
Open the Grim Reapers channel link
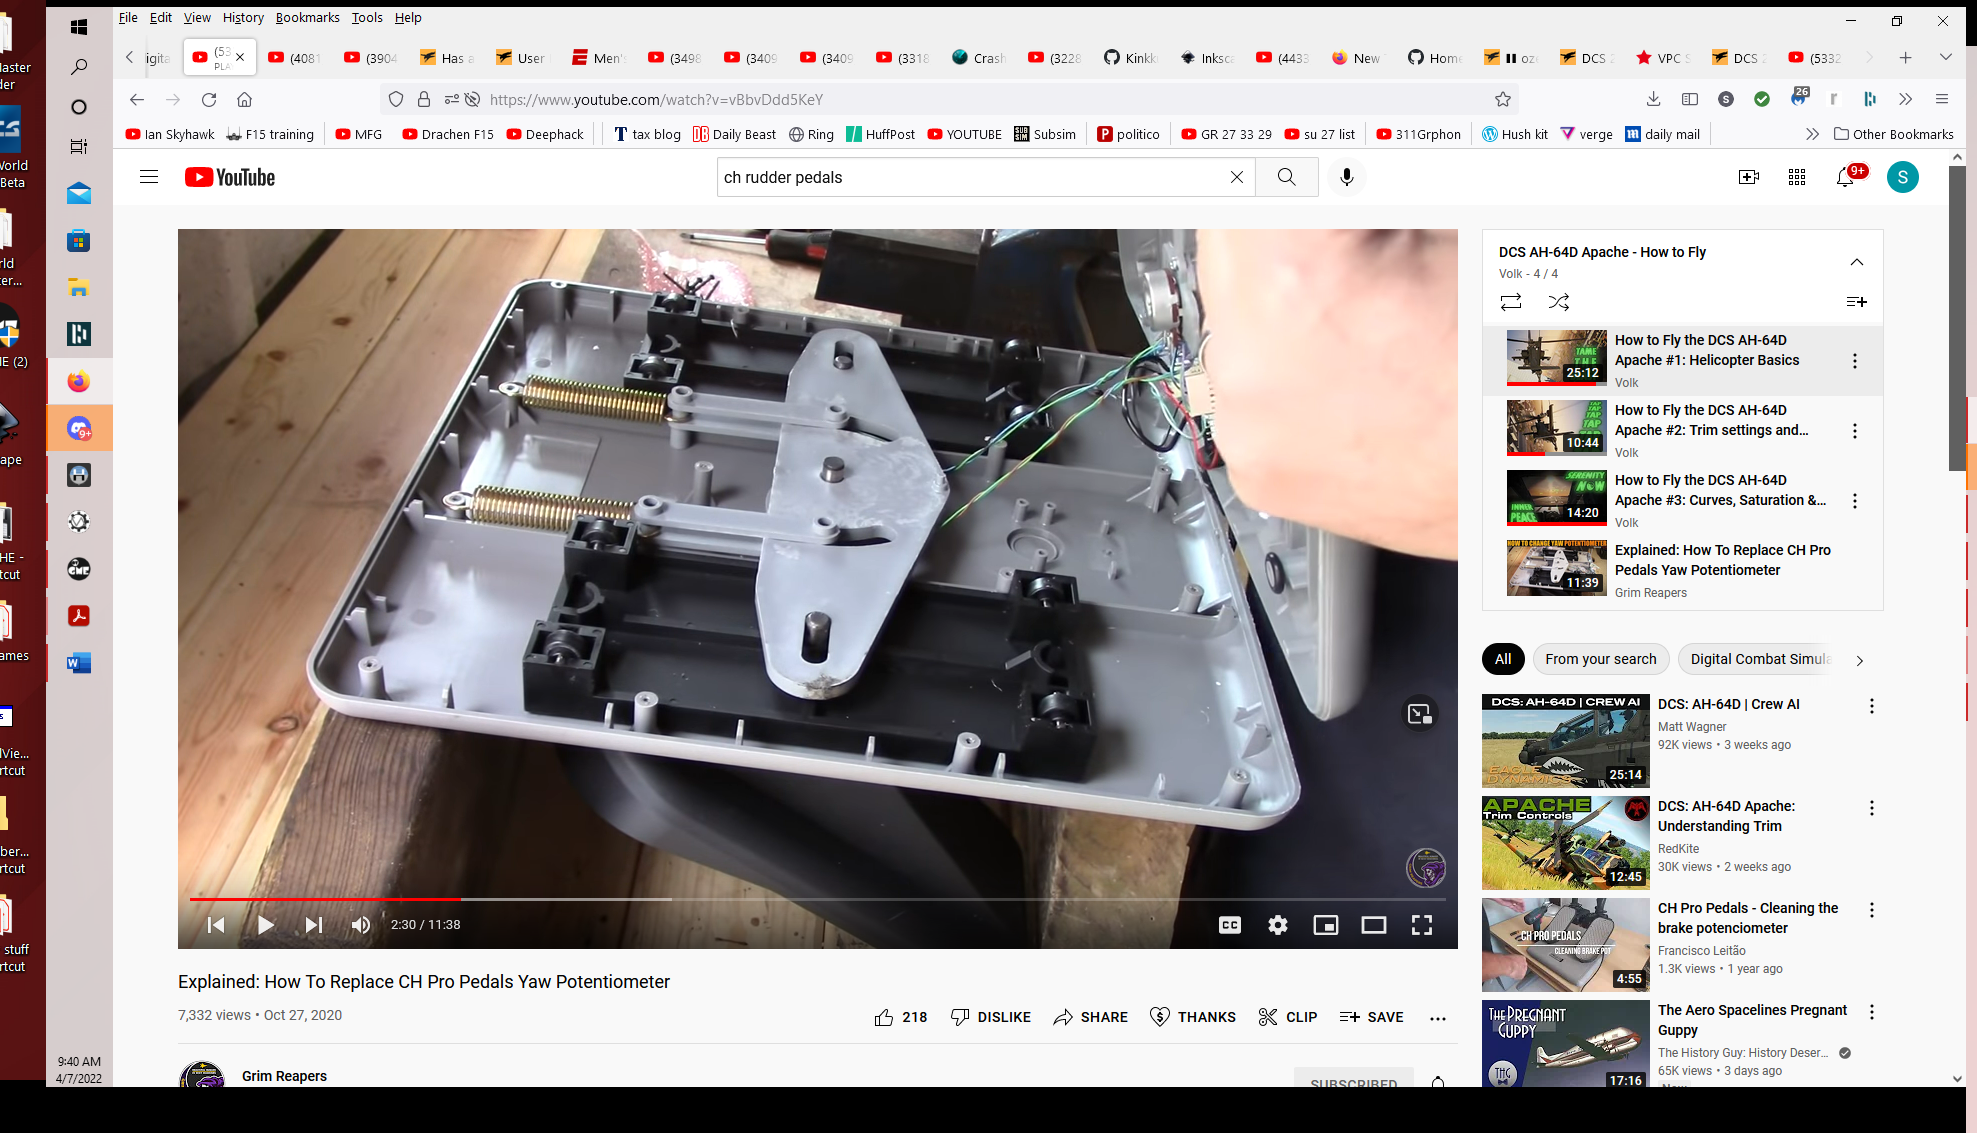click(x=284, y=1076)
